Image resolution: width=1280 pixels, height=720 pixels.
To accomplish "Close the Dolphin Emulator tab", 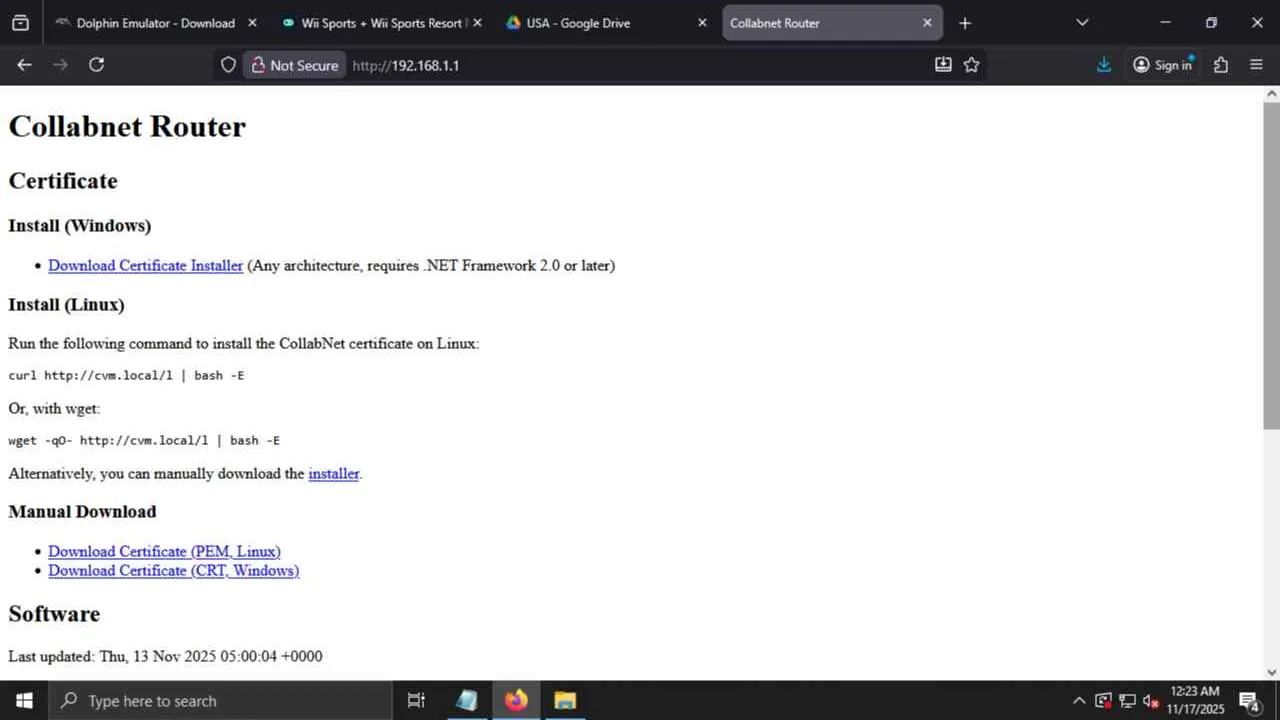I will click(252, 23).
